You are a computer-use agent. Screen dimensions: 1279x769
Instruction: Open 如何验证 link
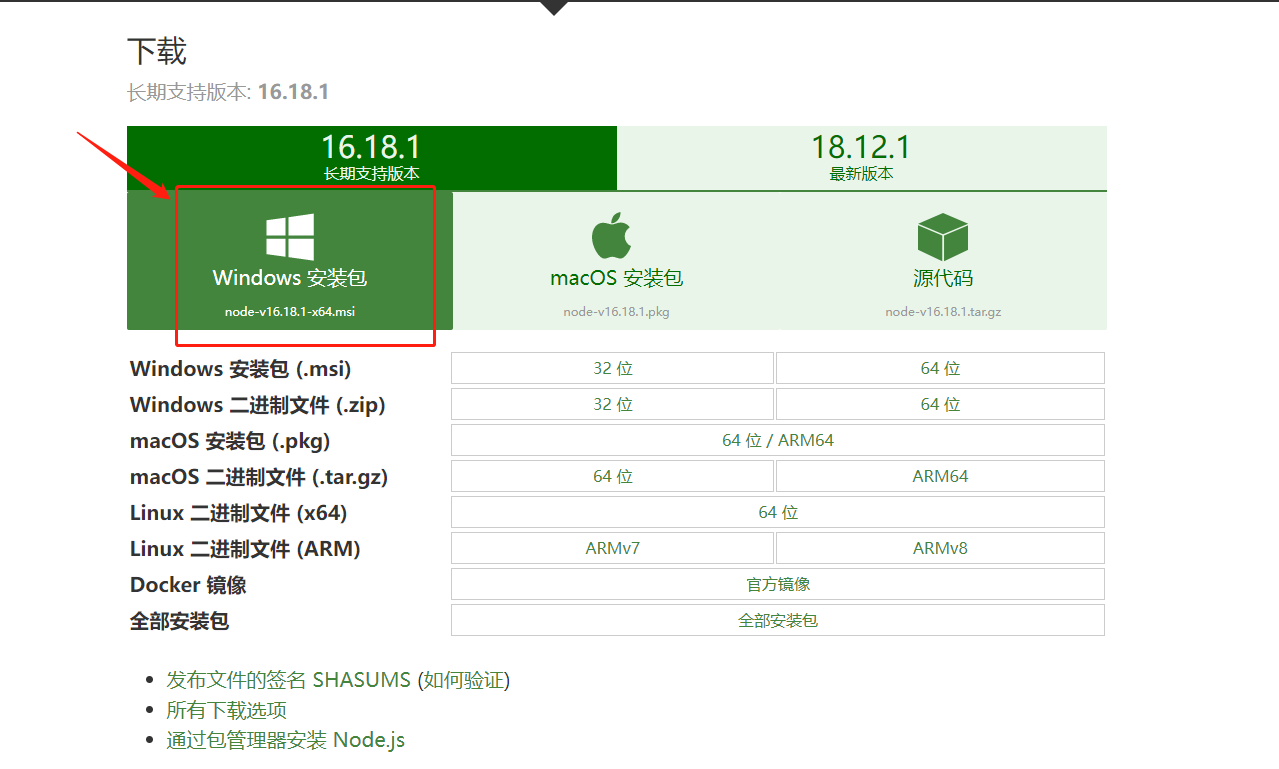(463, 680)
